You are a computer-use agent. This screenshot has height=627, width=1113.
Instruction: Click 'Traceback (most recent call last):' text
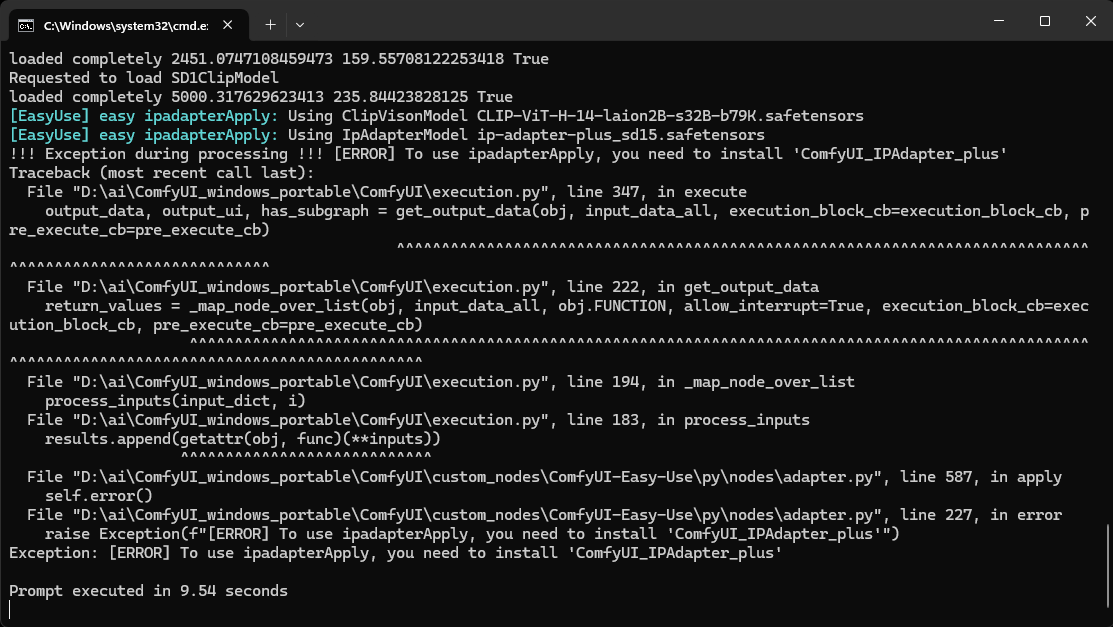point(146,173)
